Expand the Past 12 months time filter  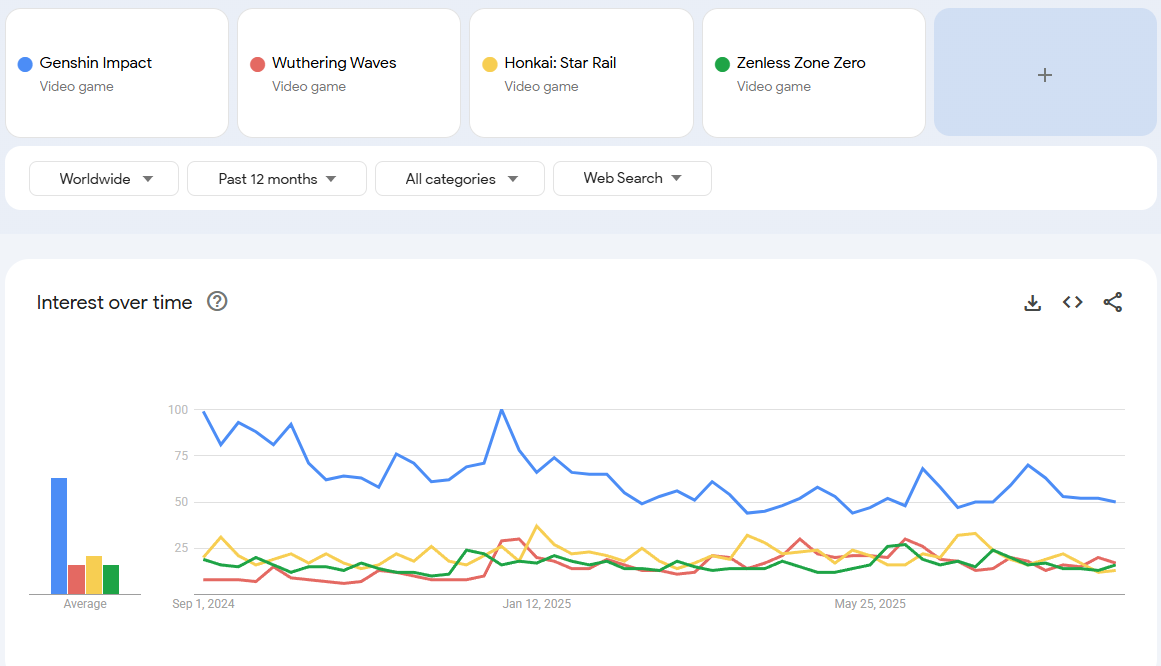[x=277, y=179]
